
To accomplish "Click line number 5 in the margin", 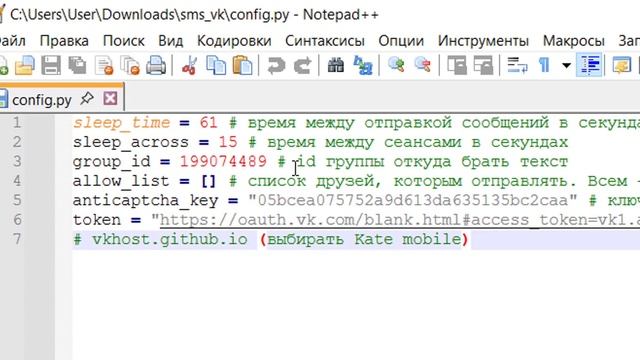I will [17, 200].
